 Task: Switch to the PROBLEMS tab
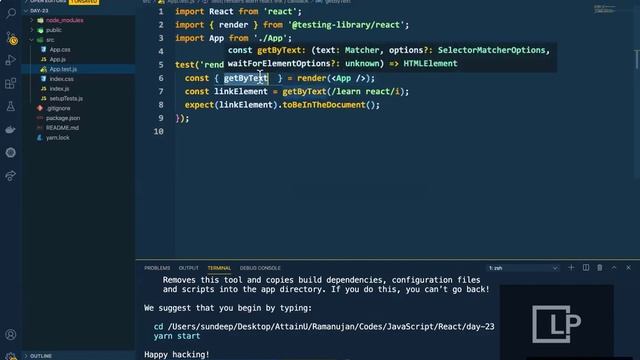[x=157, y=268]
